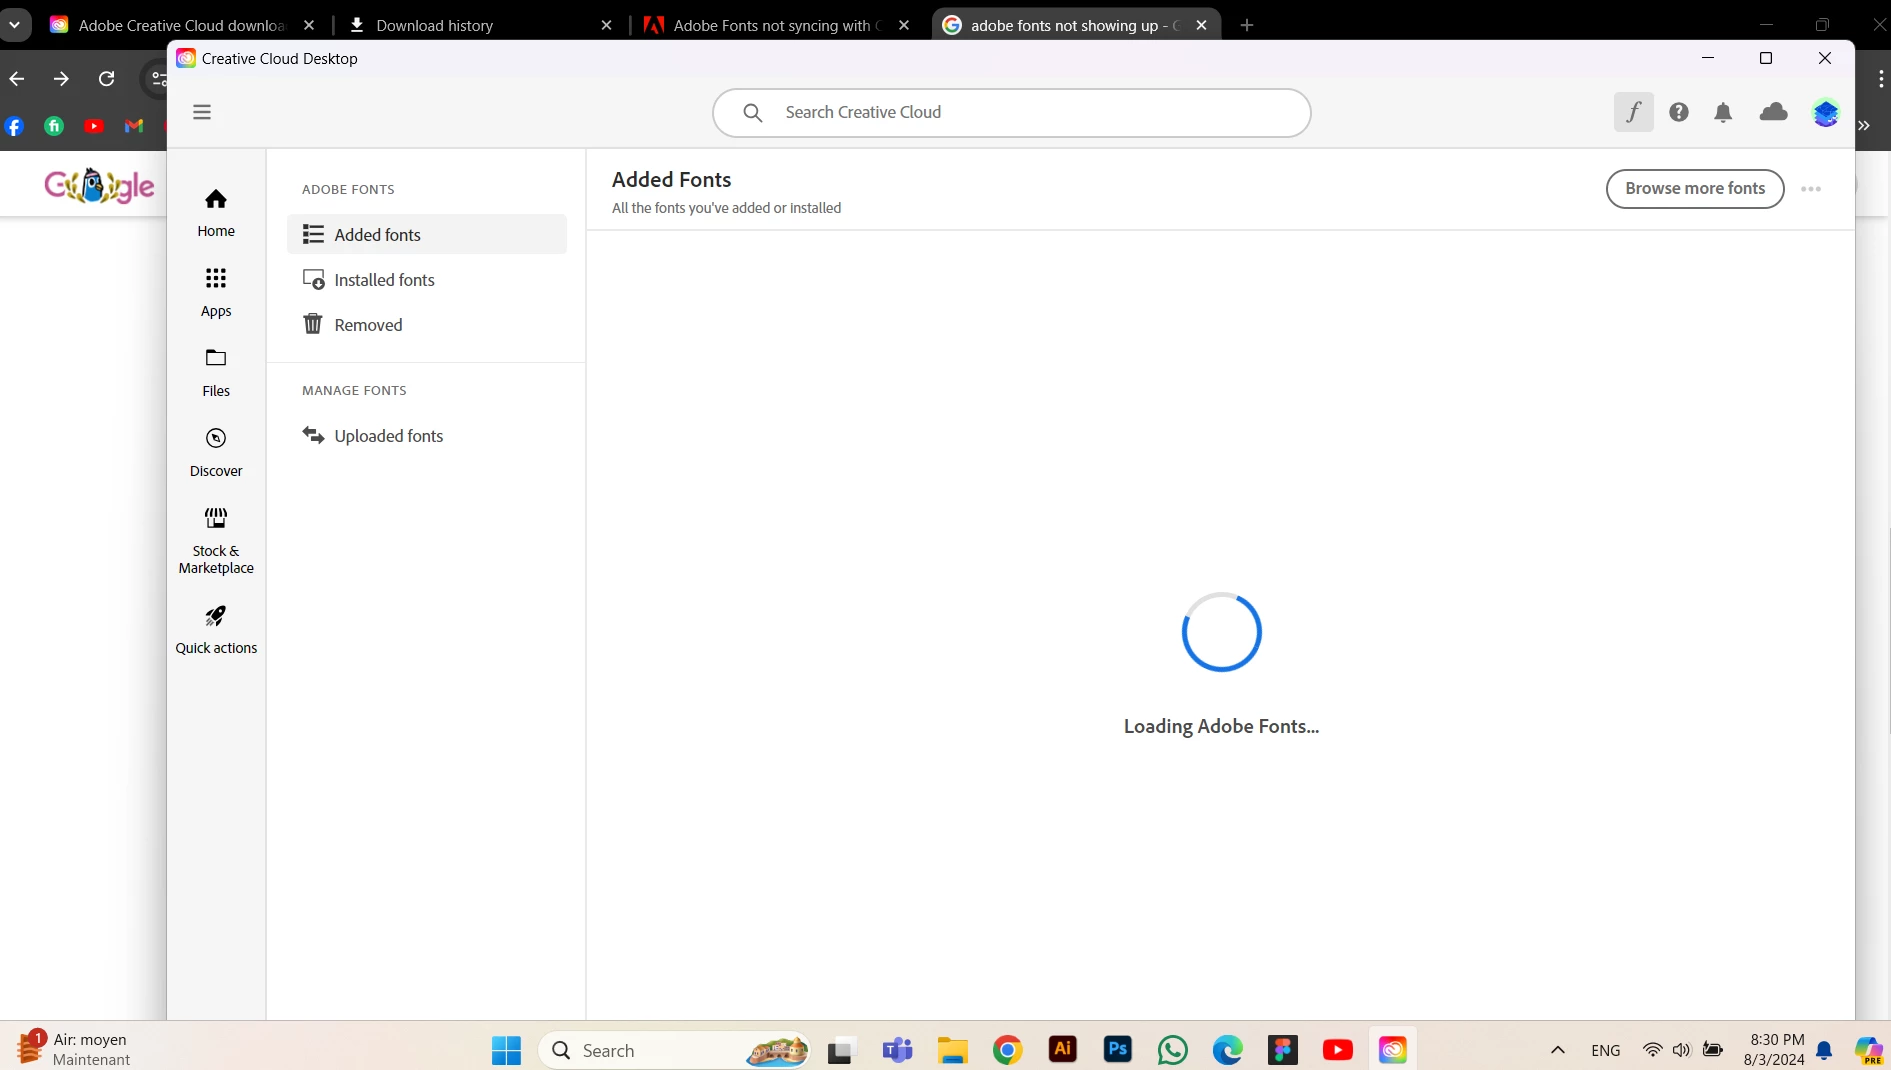Switch to Adobe Creative Cloud download tab
This screenshot has width=1891, height=1070.
(183, 25)
